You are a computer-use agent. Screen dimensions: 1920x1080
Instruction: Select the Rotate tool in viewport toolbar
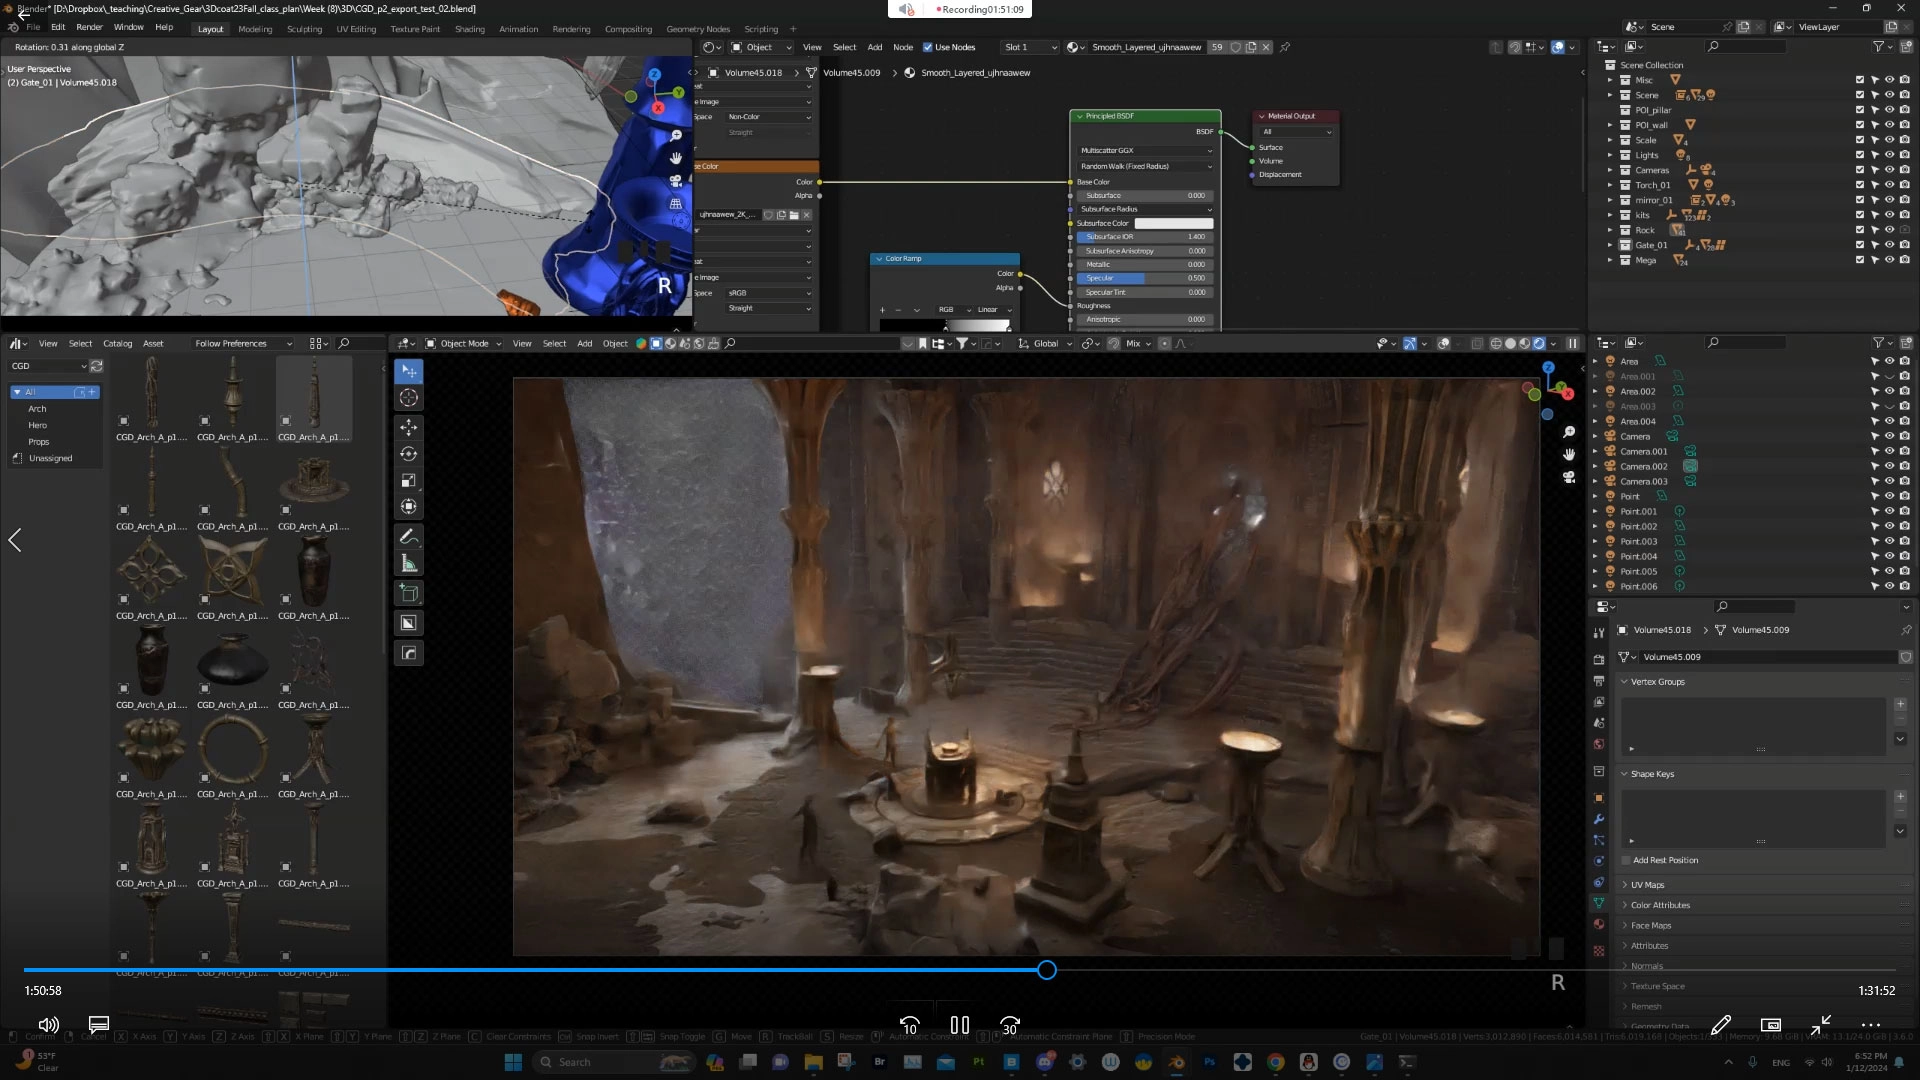pos(408,454)
